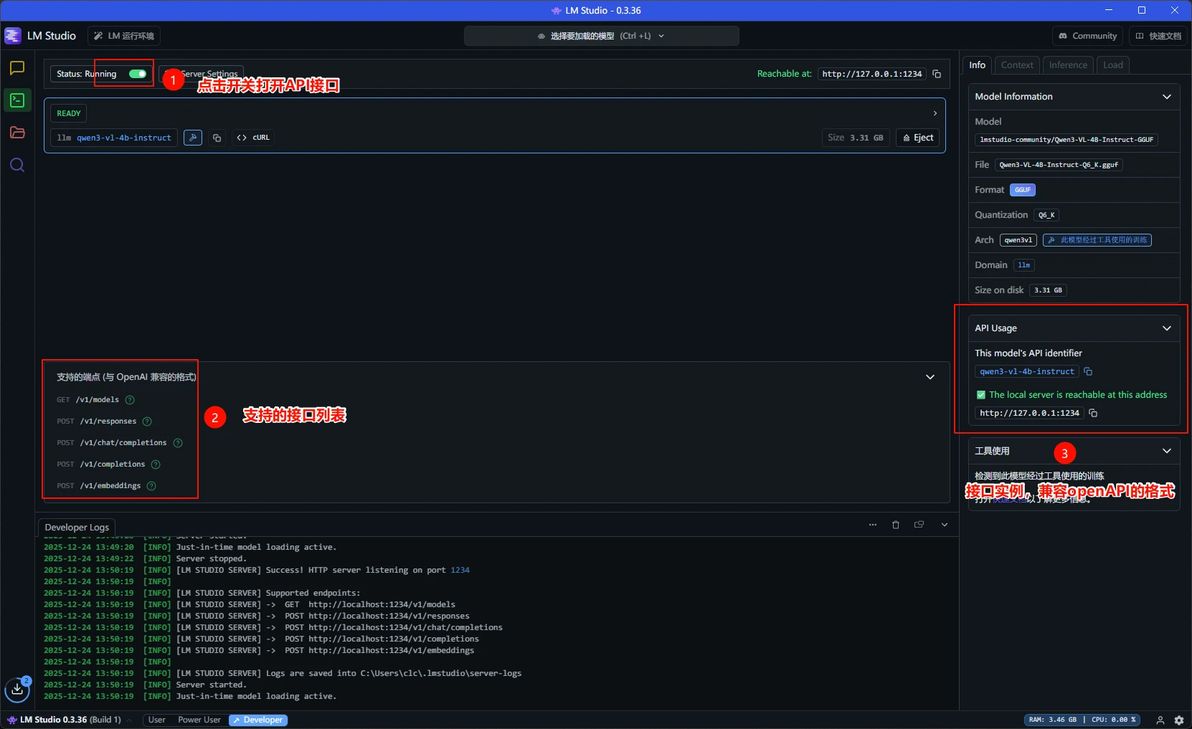Viewport: 1192px width, 729px height.
Task: Collapse the Developer Logs panel
Action: pyautogui.click(x=944, y=525)
